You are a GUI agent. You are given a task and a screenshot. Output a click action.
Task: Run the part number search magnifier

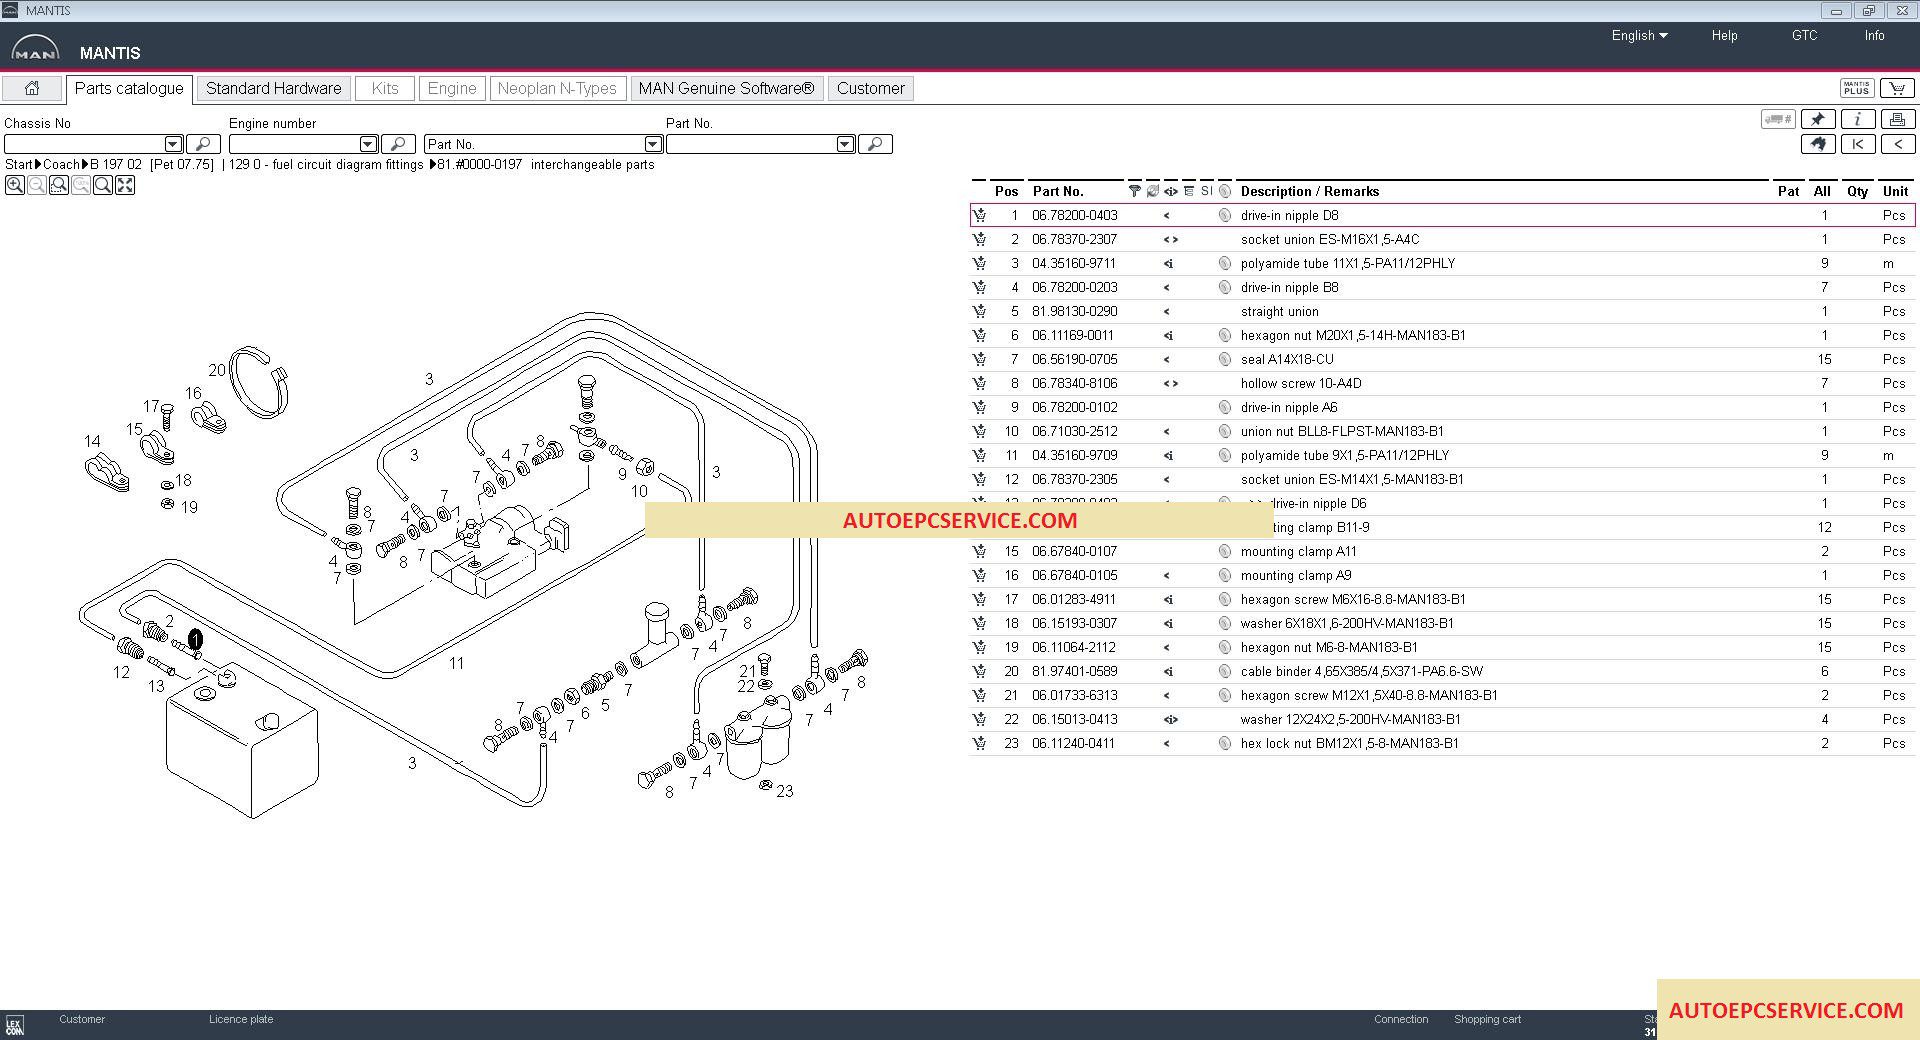[x=875, y=144]
